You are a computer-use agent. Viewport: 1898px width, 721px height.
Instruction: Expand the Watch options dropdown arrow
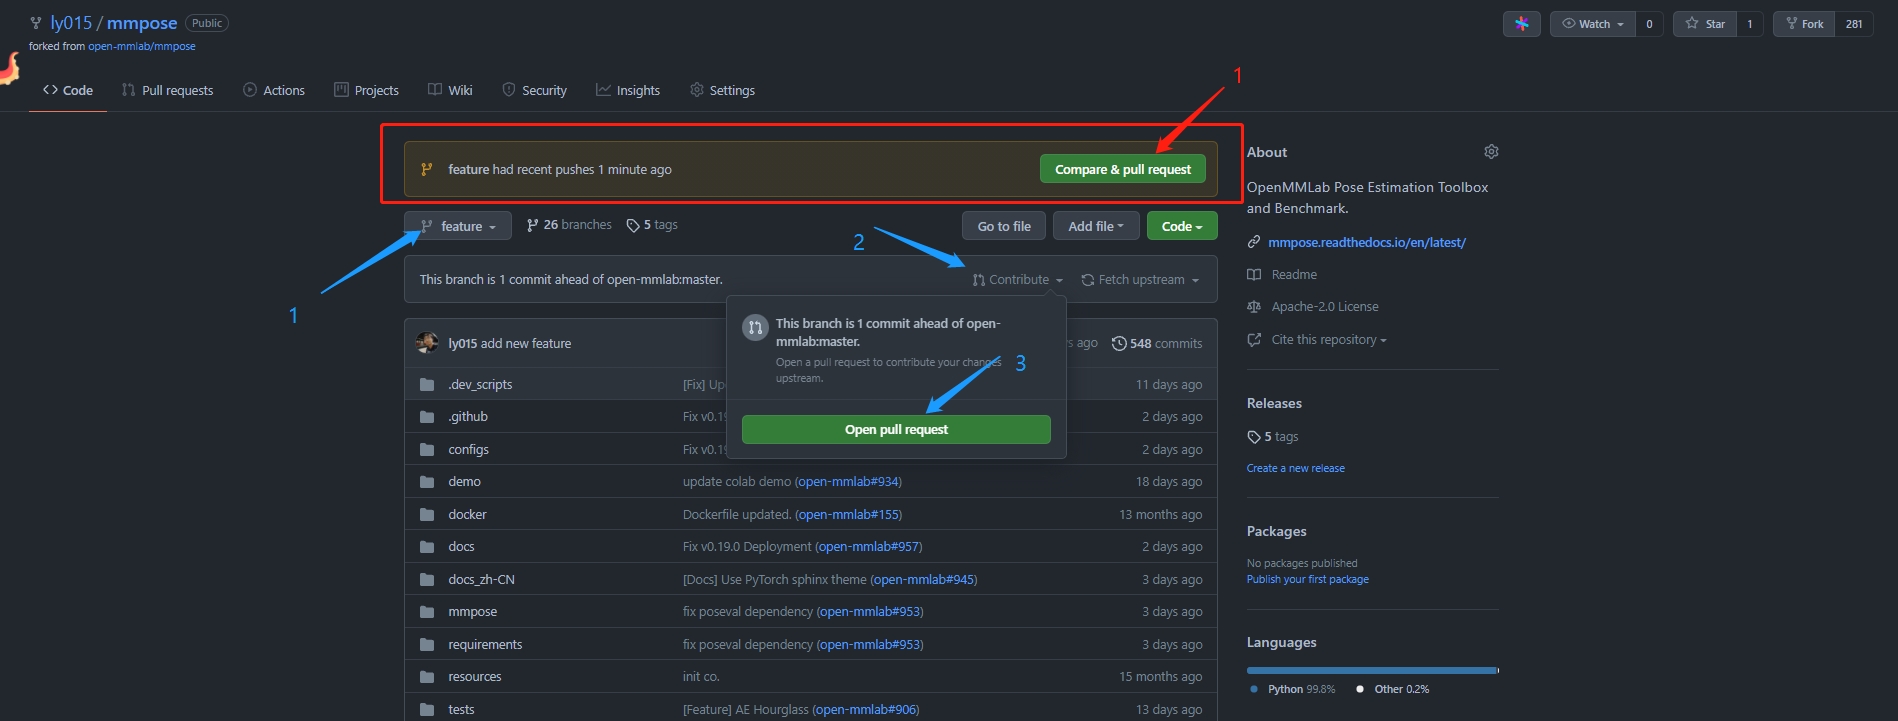1620,24
